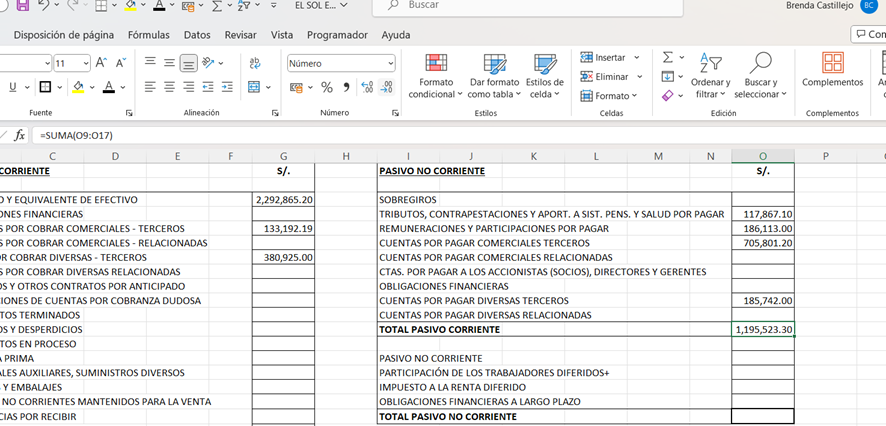The height and width of the screenshot is (426, 886).
Task: Click the Buscar search box
Action: pyautogui.click(x=528, y=6)
